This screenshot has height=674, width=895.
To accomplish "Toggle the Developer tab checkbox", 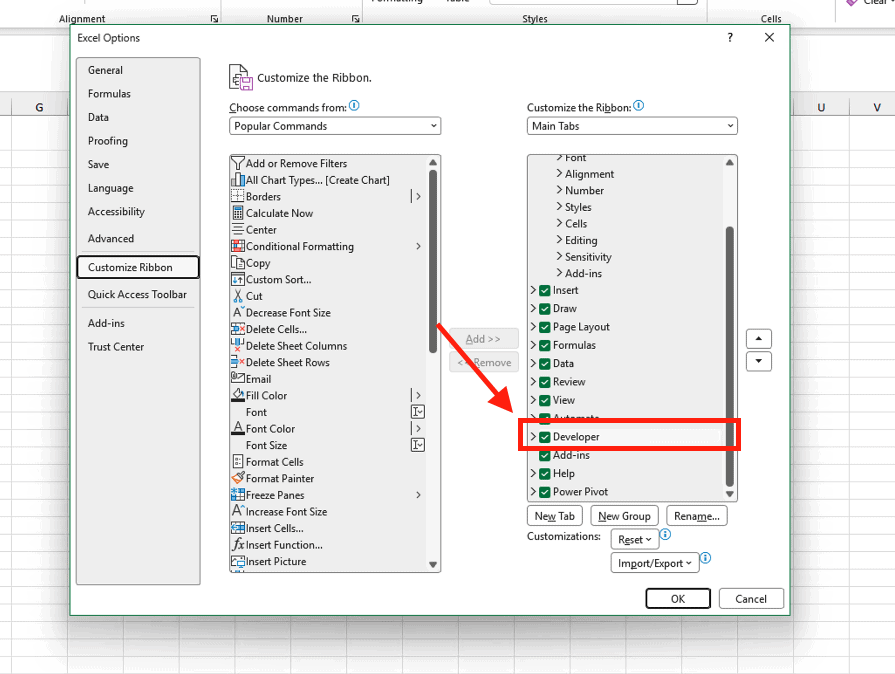I will 545,437.
